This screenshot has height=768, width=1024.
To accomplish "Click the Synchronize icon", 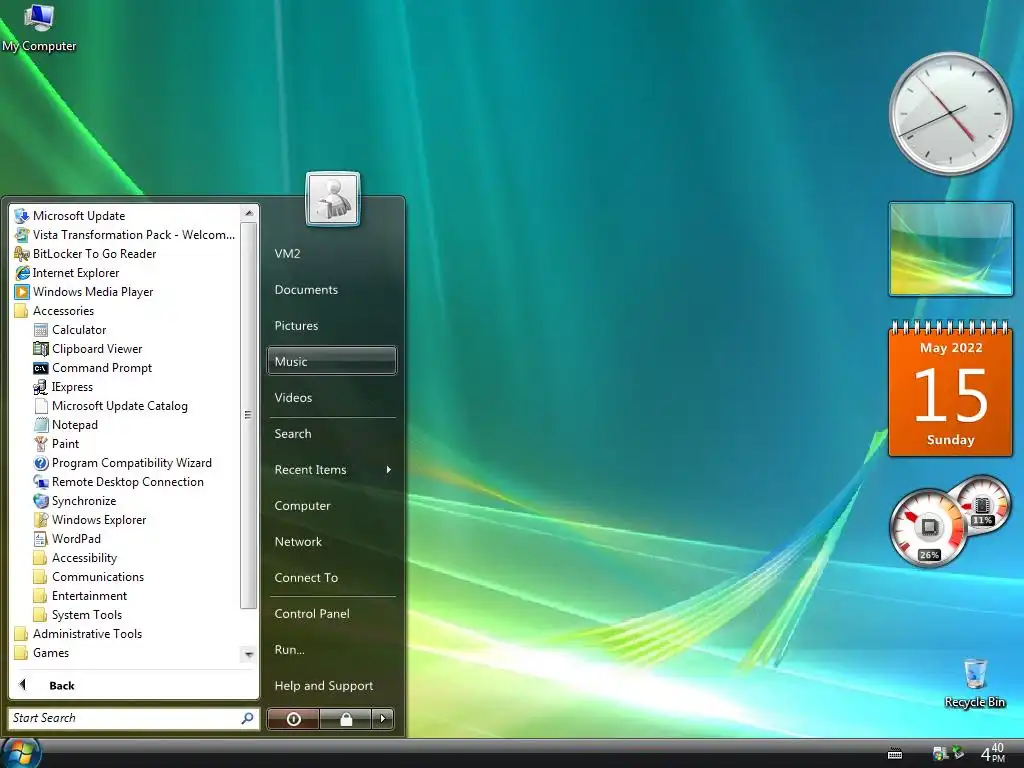I will pyautogui.click(x=40, y=500).
